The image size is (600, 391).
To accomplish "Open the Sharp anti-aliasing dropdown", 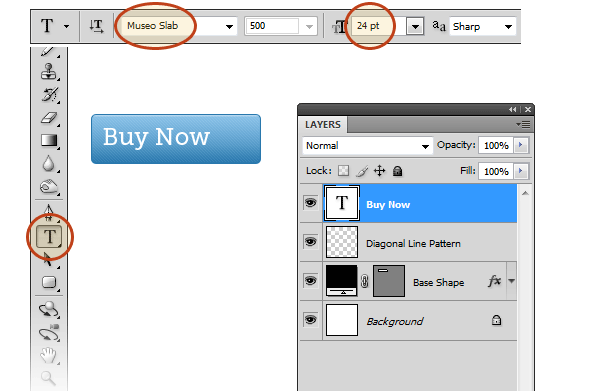I will pos(508,26).
